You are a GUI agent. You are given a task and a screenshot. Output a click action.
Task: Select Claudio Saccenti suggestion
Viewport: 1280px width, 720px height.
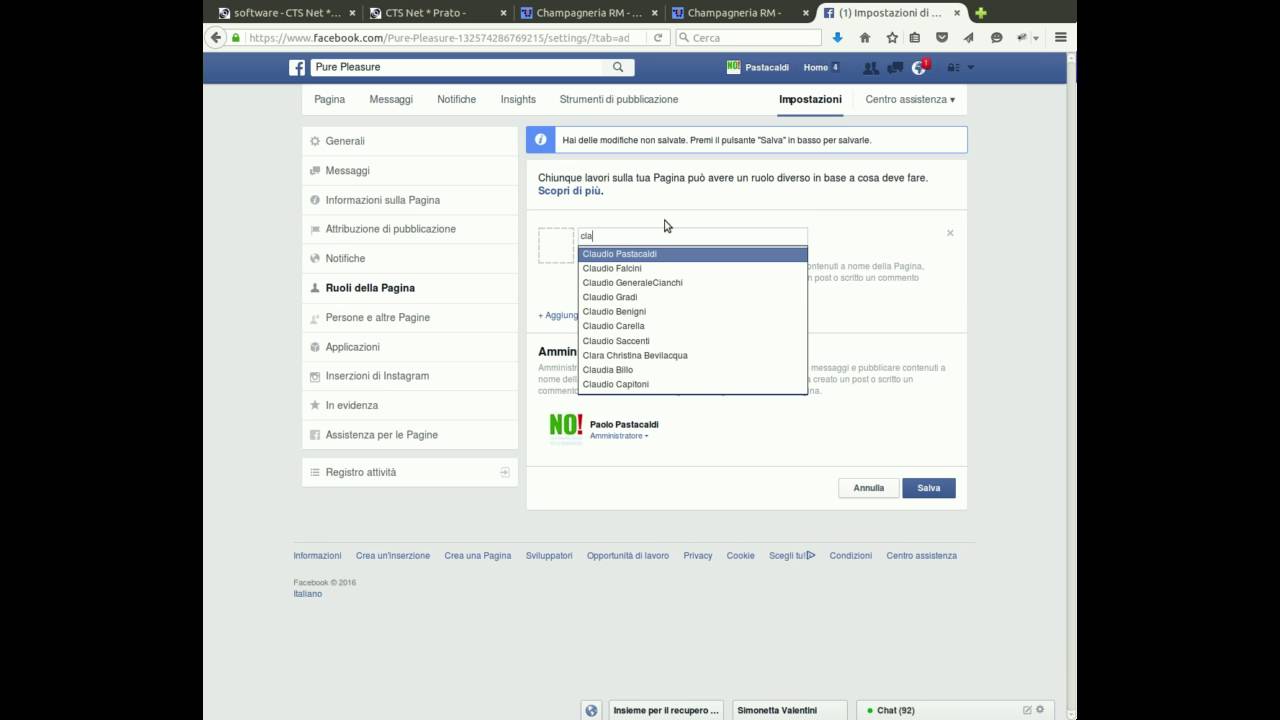pos(693,341)
